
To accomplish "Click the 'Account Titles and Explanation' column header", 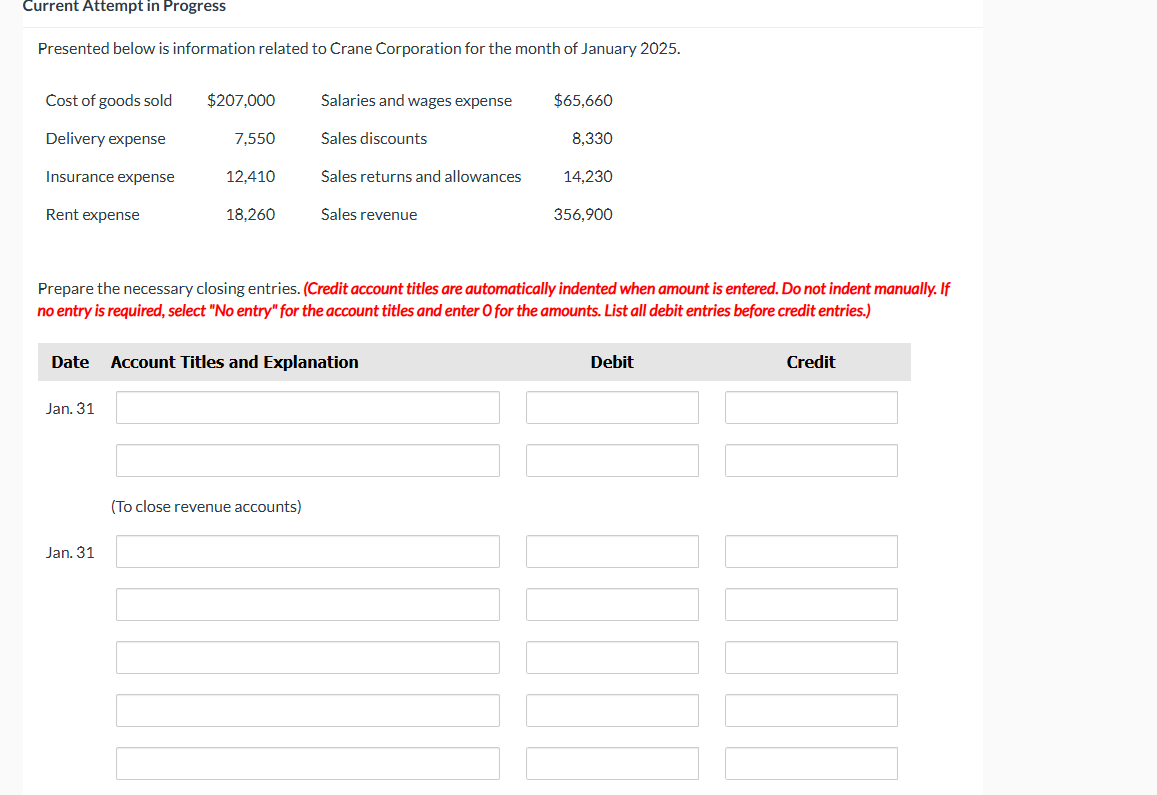I will [x=234, y=362].
